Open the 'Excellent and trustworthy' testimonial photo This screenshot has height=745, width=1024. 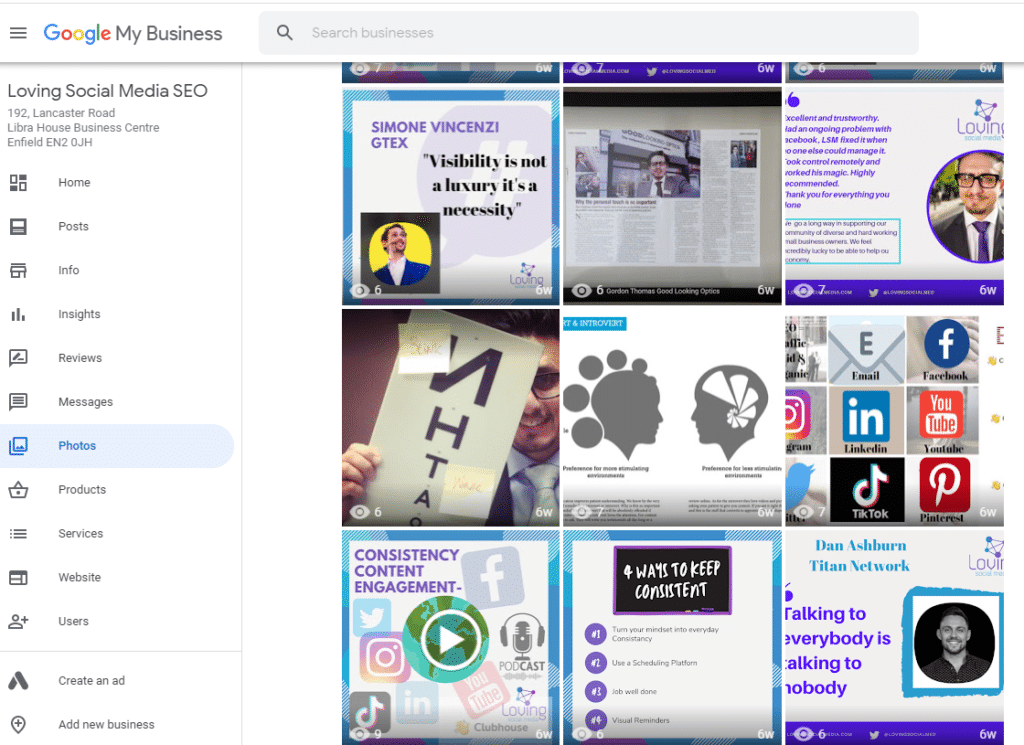click(x=894, y=197)
